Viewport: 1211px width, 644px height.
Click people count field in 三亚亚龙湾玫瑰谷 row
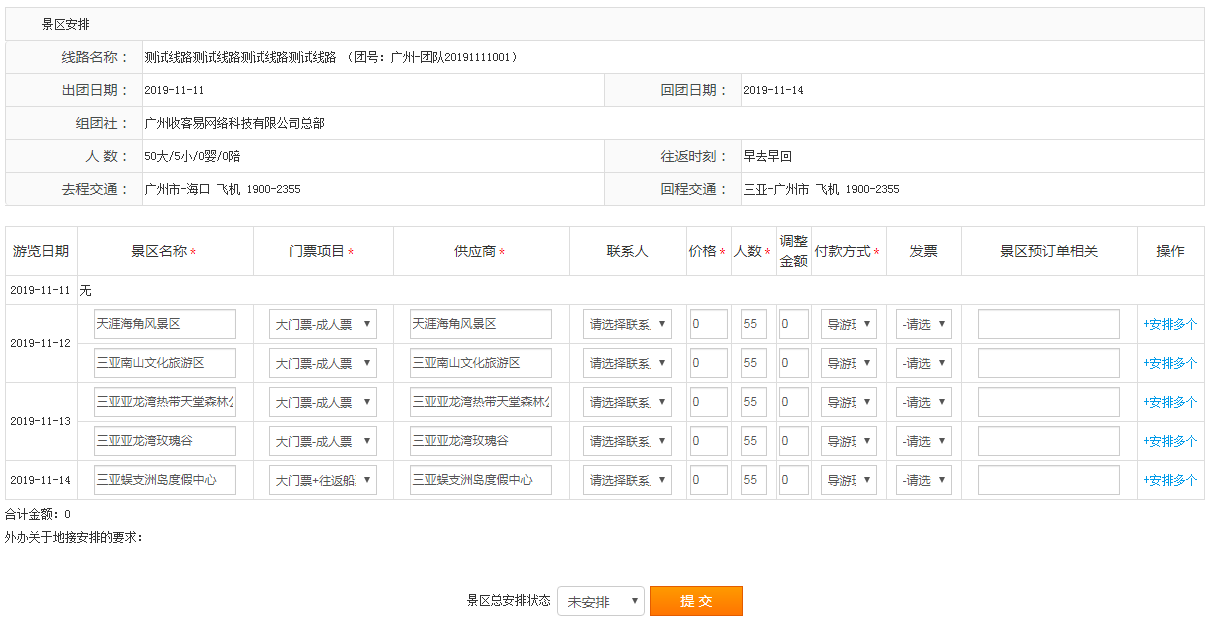point(754,441)
